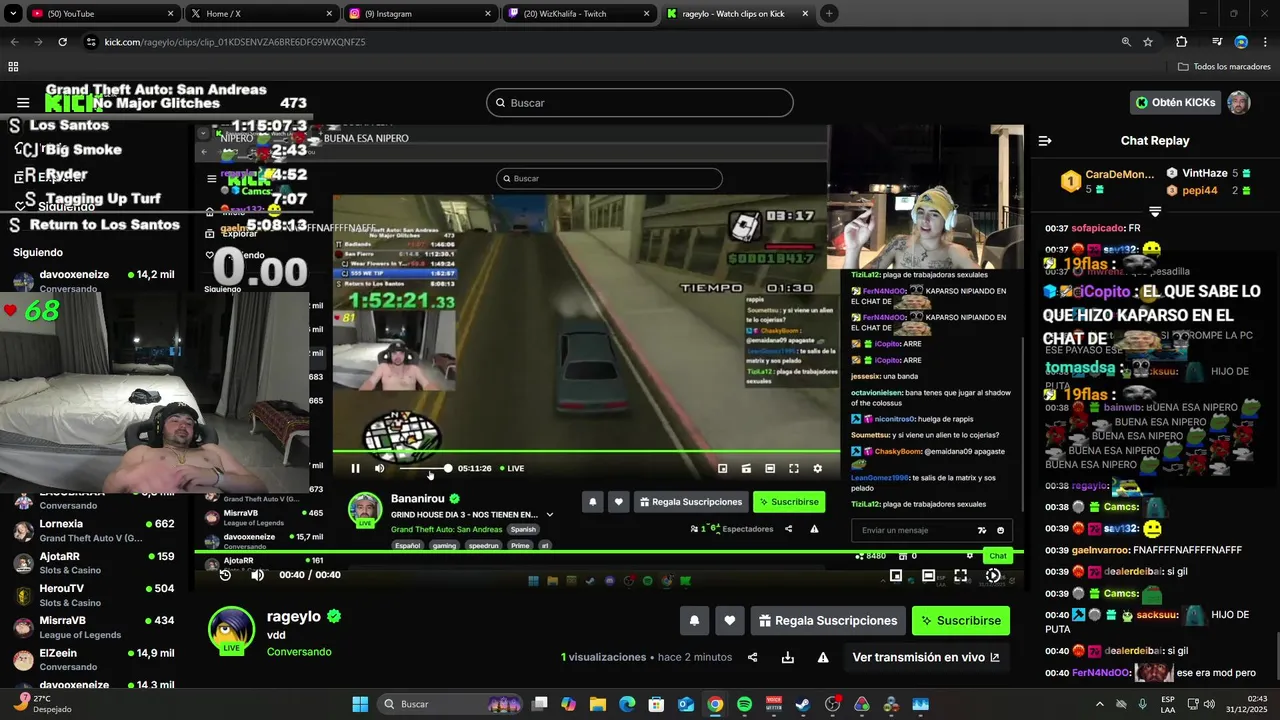Open davooxeneize 14,2 mil sidebar channel
The height and width of the screenshot is (720, 1280).
click(95, 281)
